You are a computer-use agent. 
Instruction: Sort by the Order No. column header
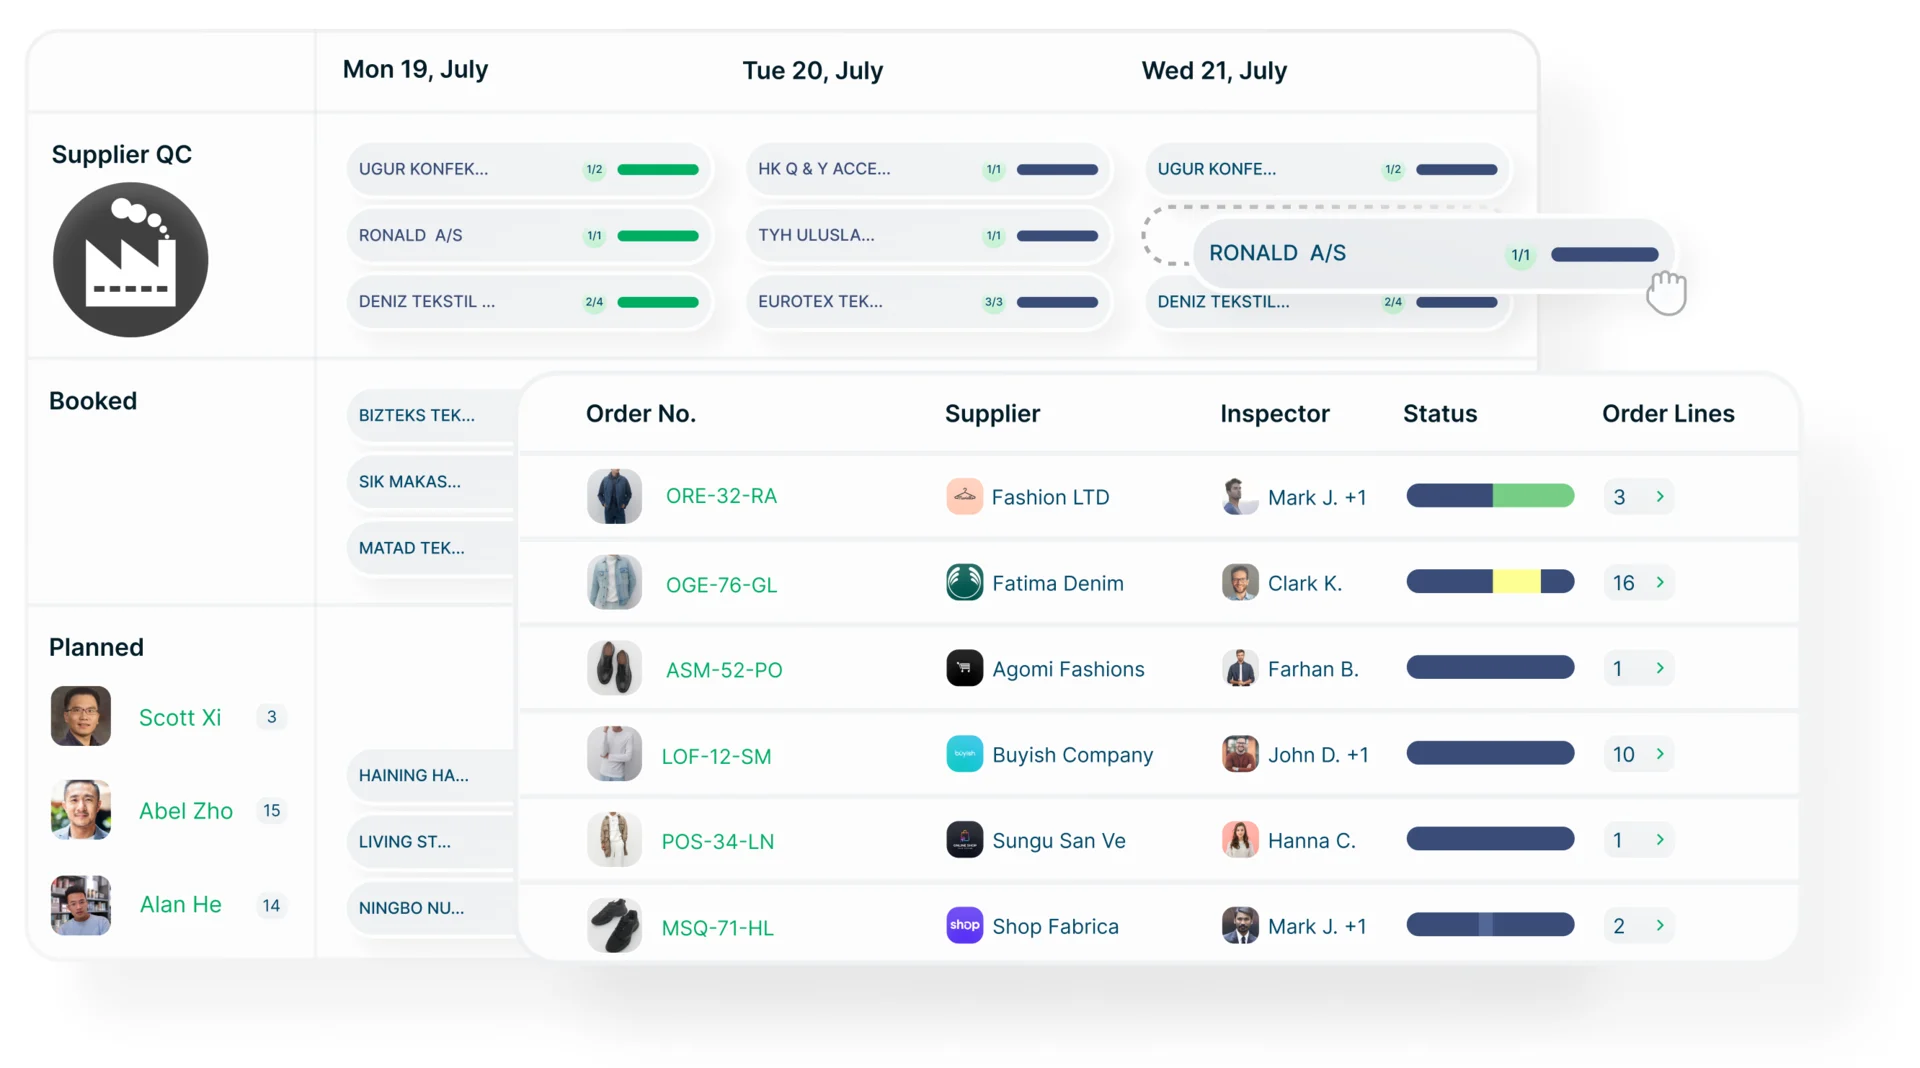tap(640, 413)
